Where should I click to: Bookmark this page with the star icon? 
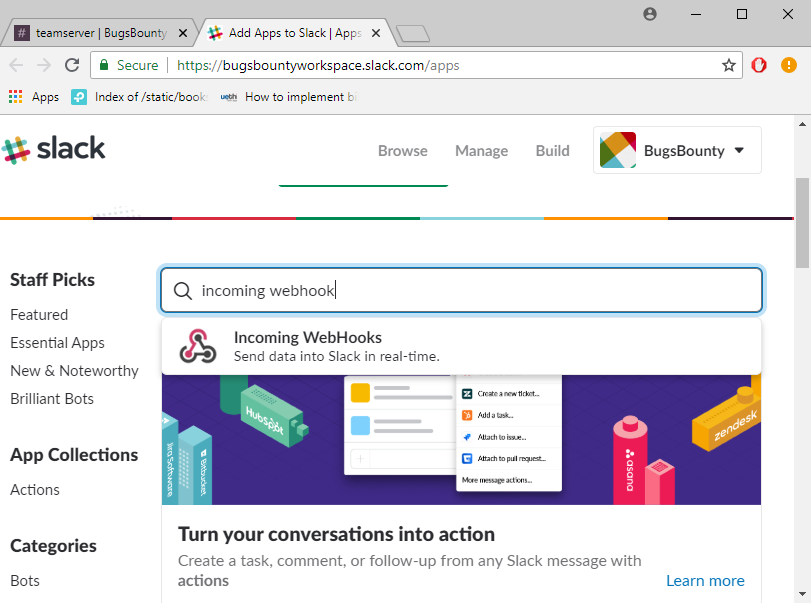point(729,65)
